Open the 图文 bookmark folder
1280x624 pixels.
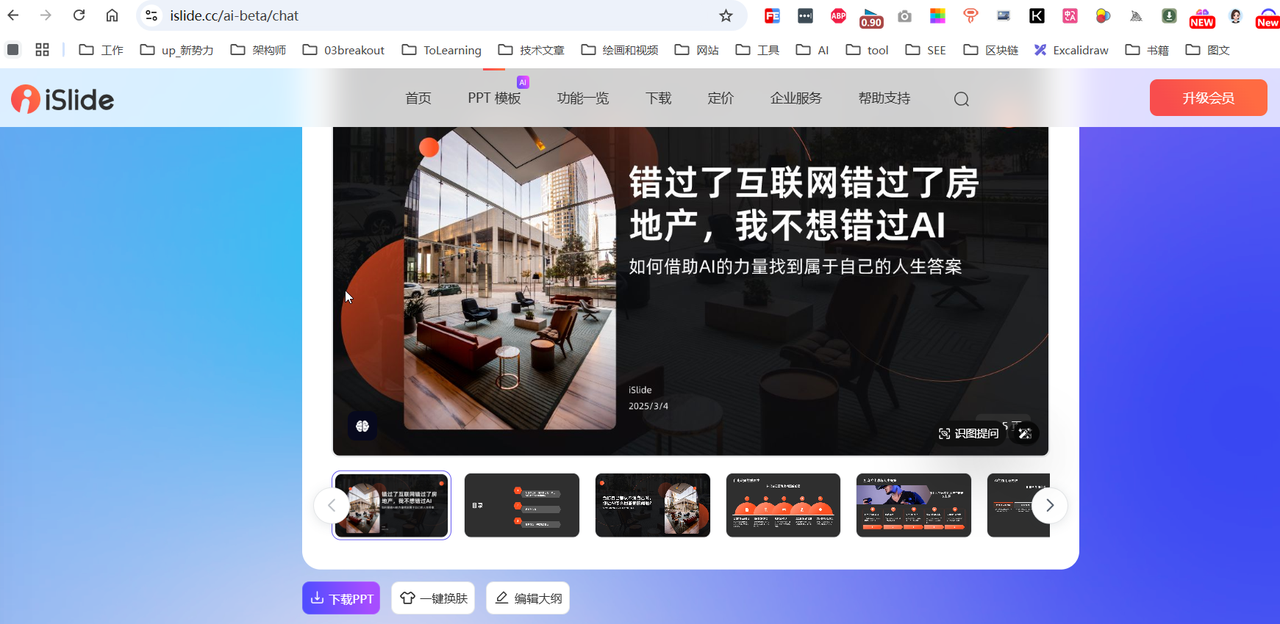[x=1208, y=49]
